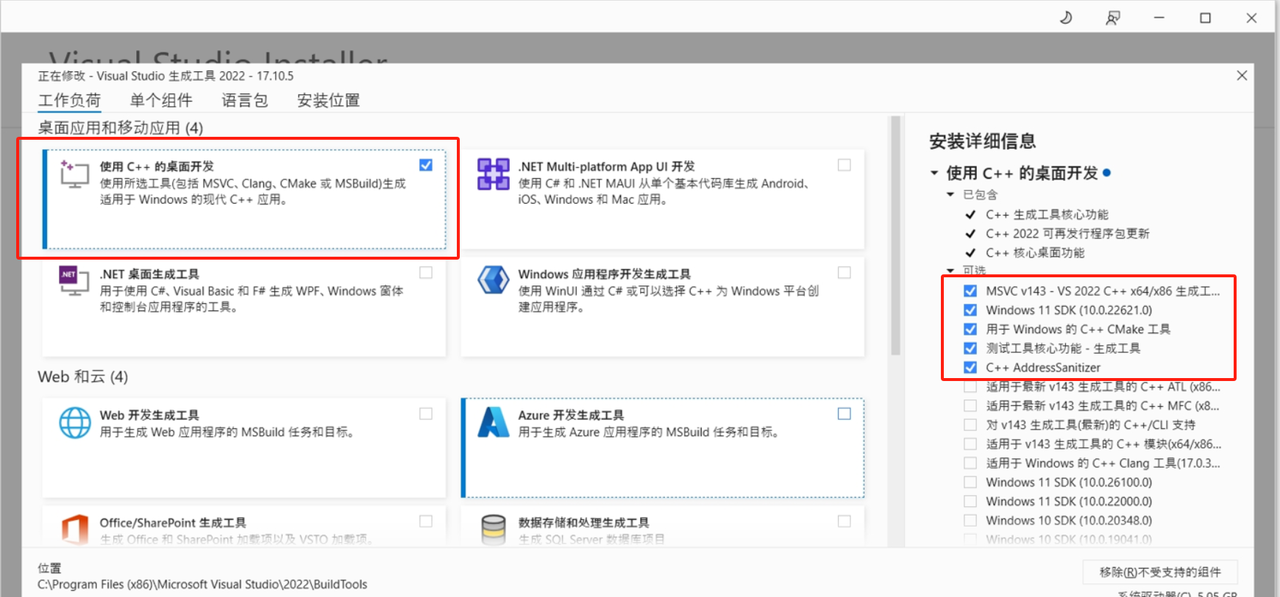
Task: Uncheck 用于 Windows 的 C++ CMake 工具
Action: coord(970,329)
